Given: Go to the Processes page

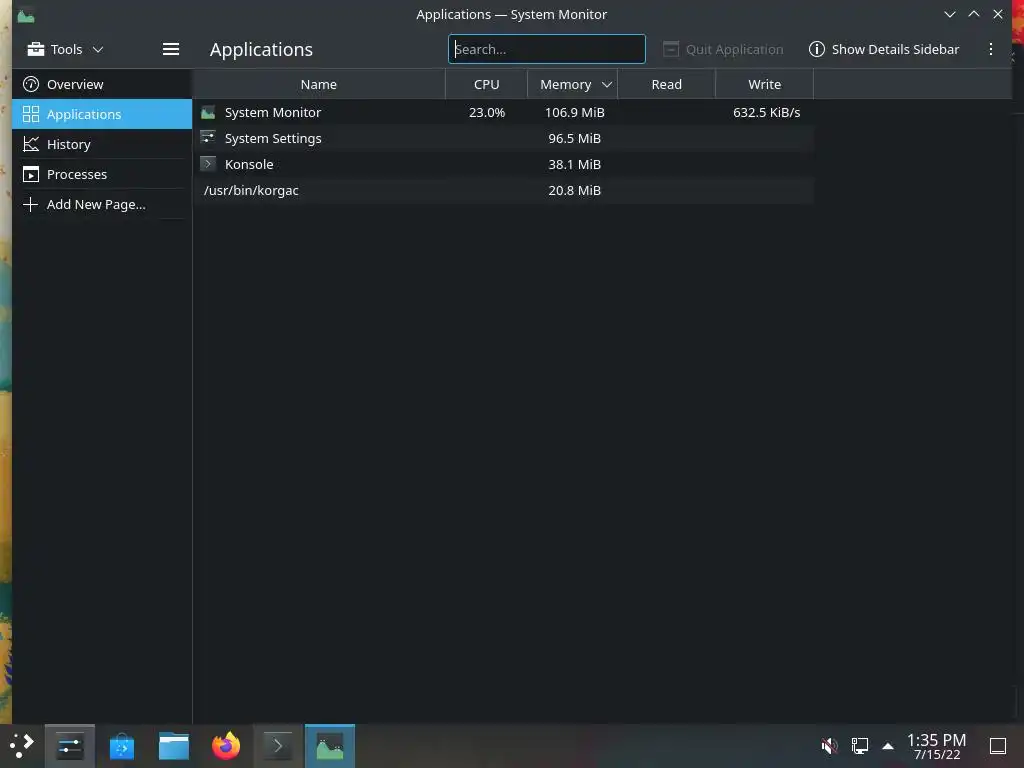Looking at the screenshot, I should click(102, 174).
